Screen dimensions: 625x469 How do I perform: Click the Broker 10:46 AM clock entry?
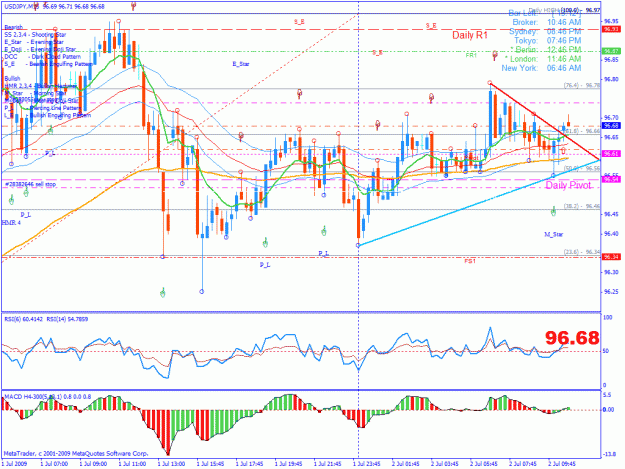coord(546,22)
